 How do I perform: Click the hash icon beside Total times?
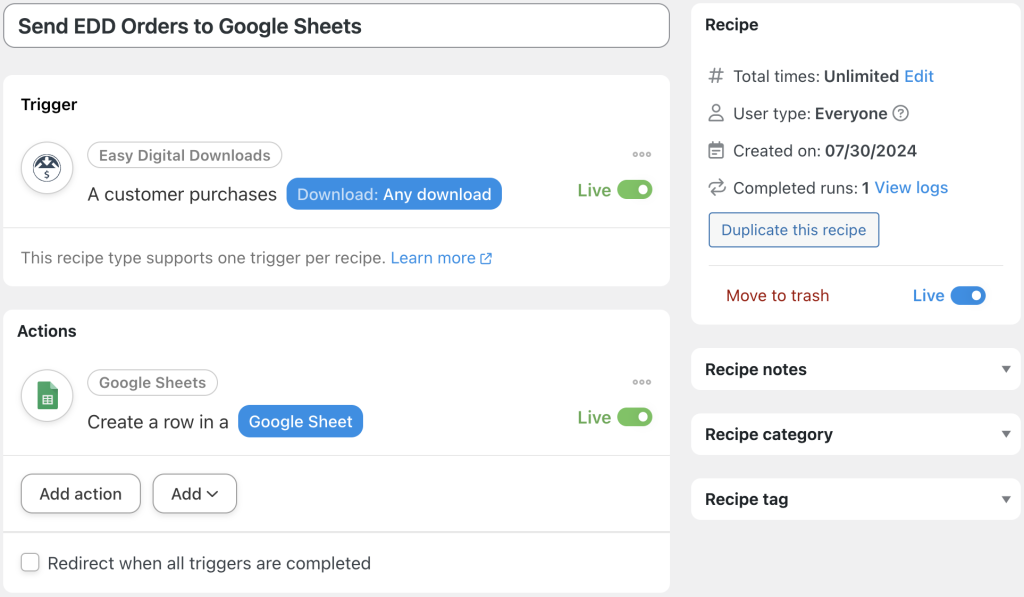tap(715, 76)
